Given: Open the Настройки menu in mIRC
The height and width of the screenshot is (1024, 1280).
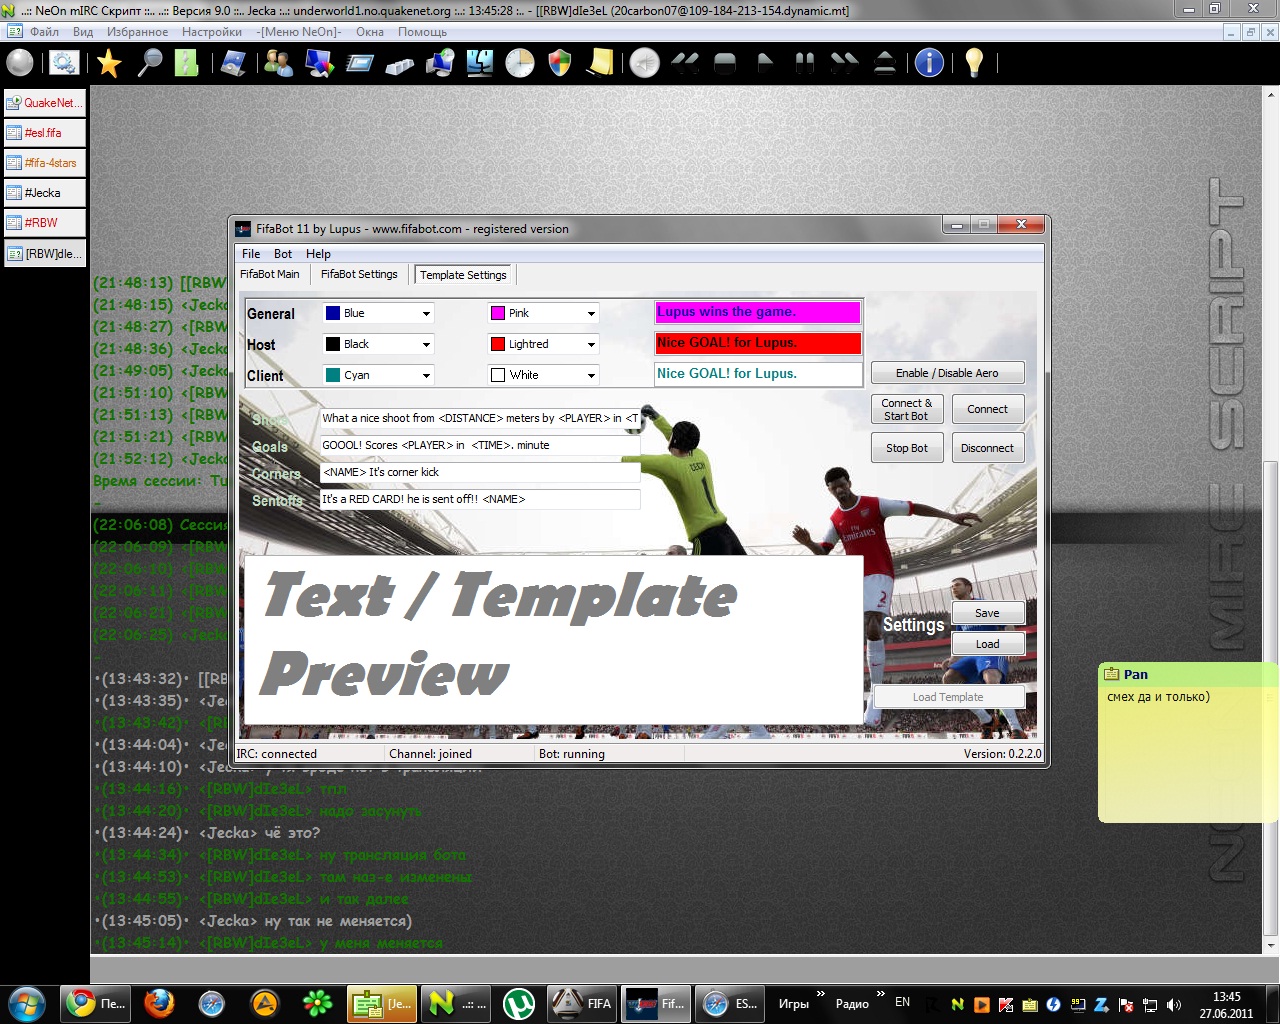Looking at the screenshot, I should click(212, 32).
